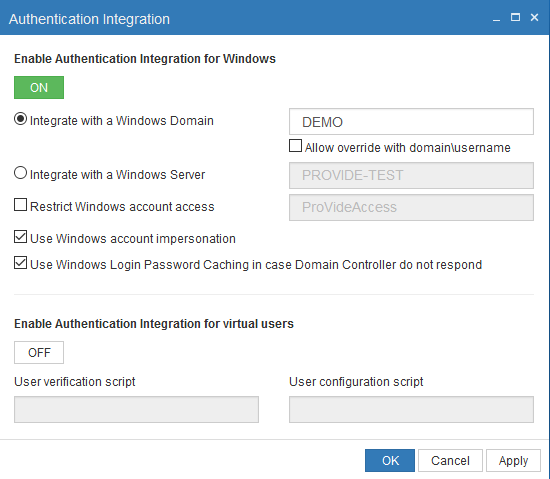Viewport: 550px width, 479px height.
Task: Check Allow override with domain\username
Action: (x=295, y=146)
